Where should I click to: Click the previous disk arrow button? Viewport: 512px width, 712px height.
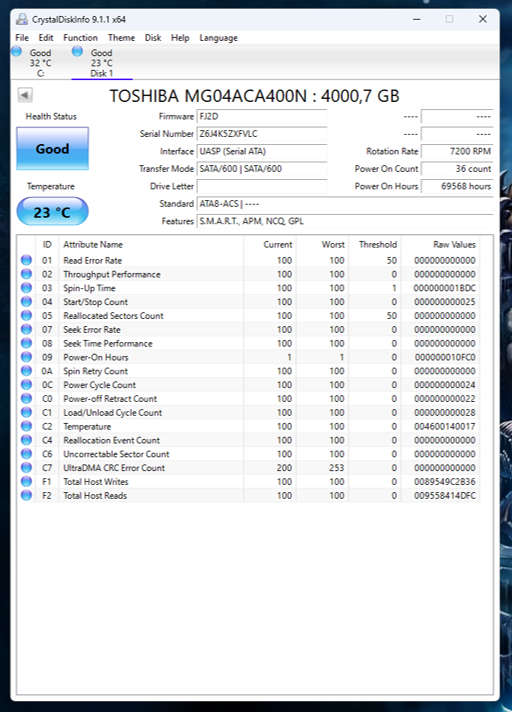point(25,95)
